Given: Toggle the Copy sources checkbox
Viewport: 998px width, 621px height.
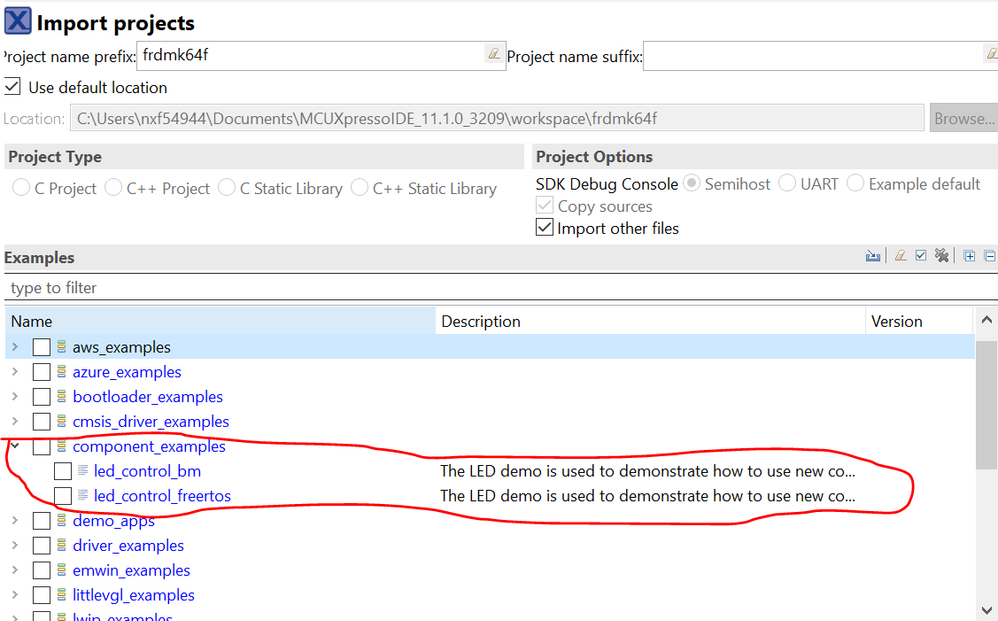Looking at the screenshot, I should [x=544, y=206].
